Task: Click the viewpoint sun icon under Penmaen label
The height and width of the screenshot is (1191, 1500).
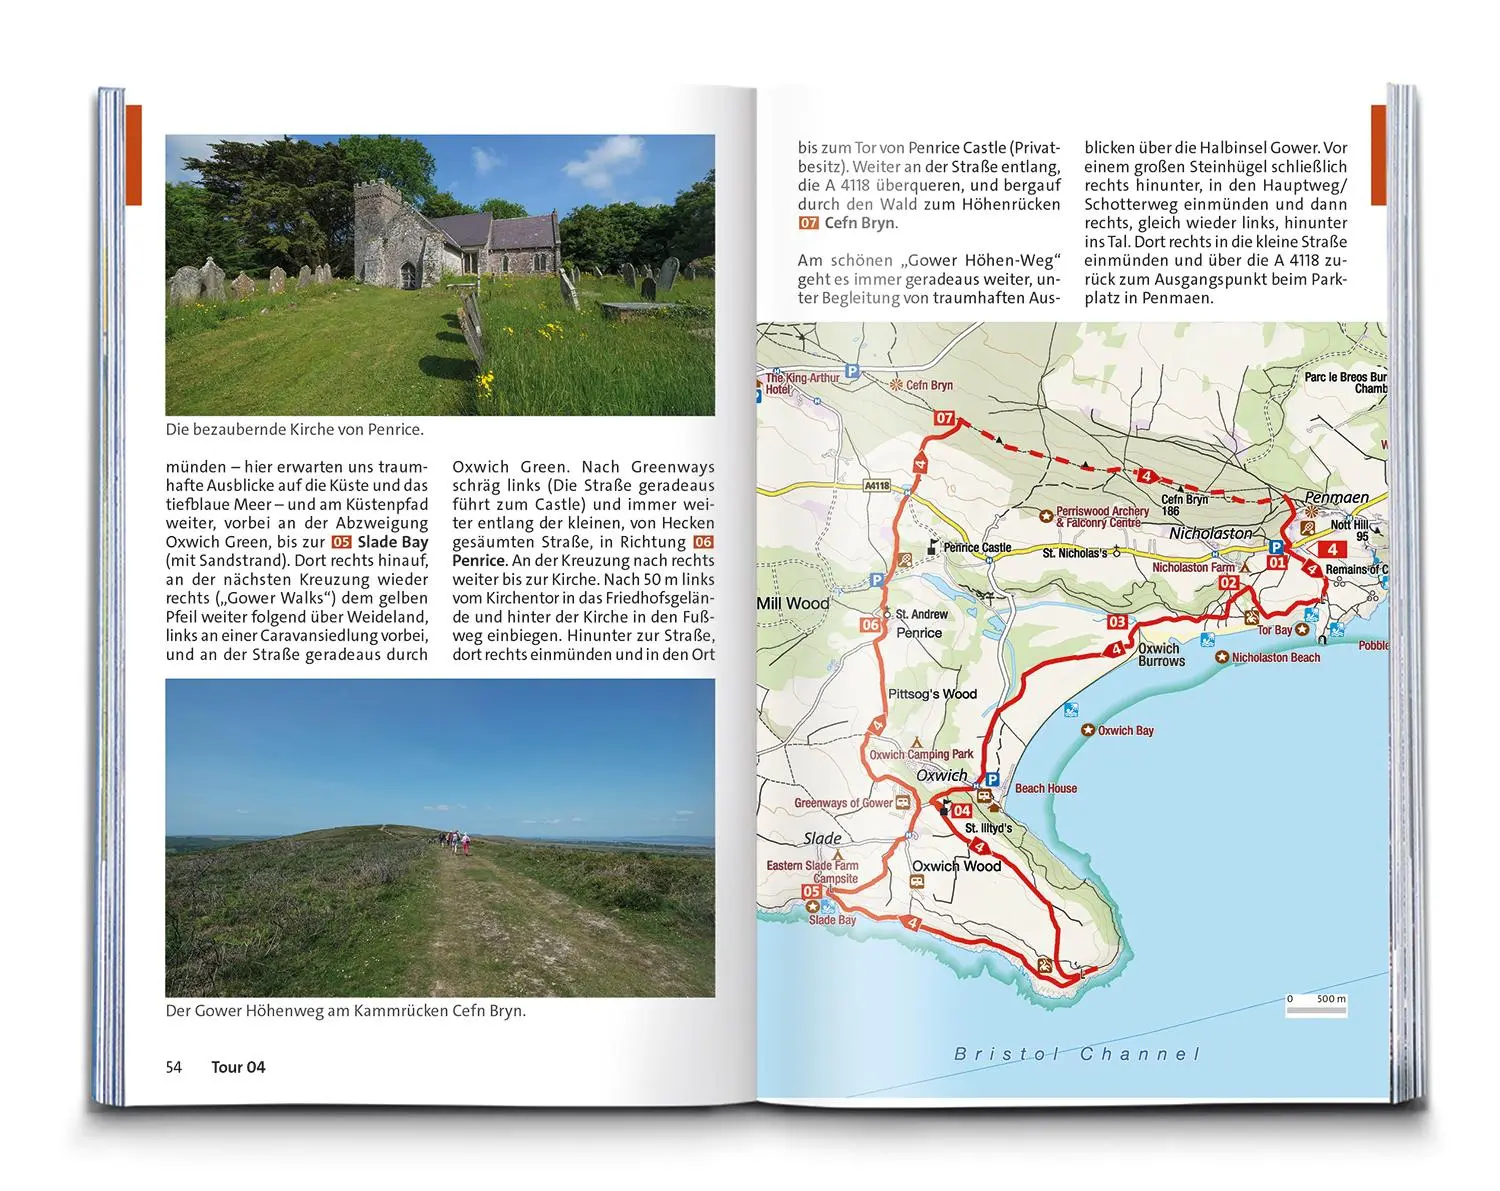Action: click(x=1312, y=512)
